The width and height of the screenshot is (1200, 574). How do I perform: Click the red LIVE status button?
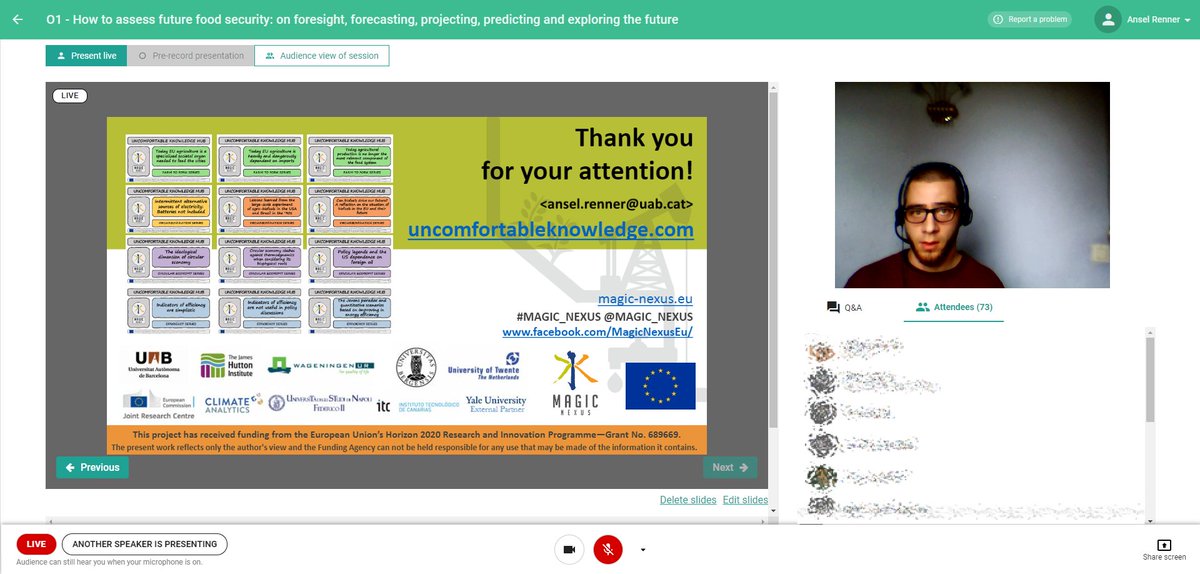(x=36, y=544)
